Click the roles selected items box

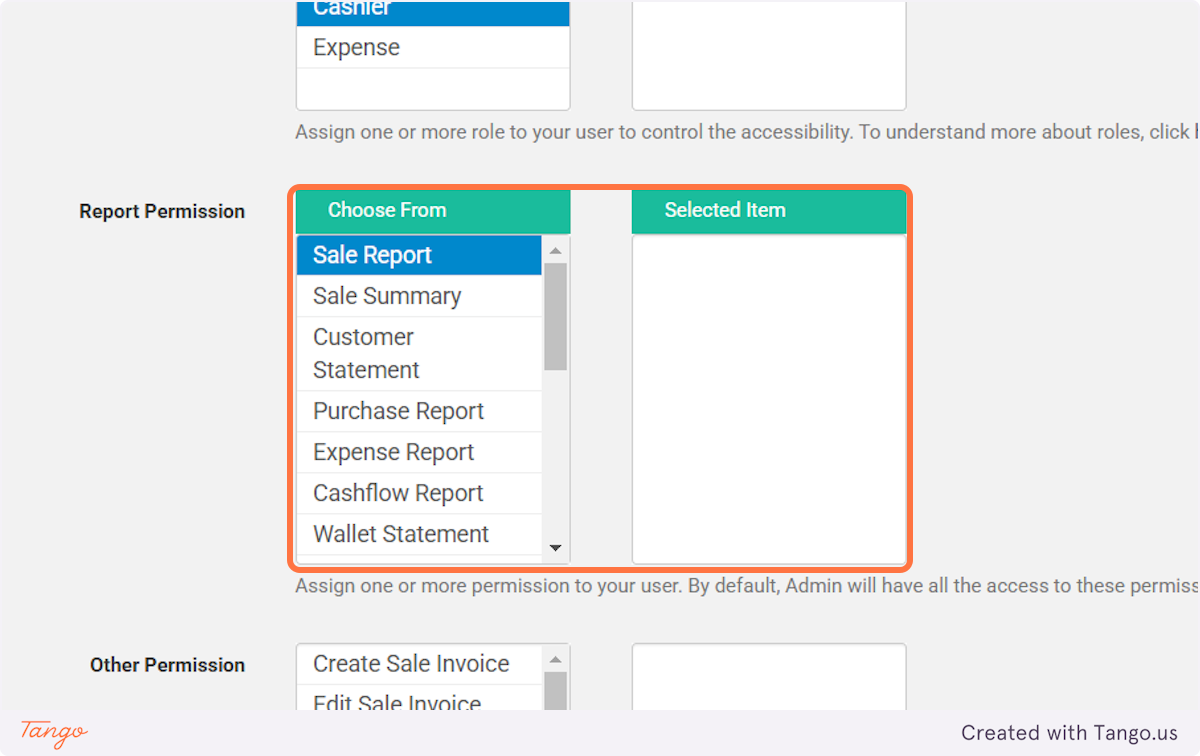[769, 54]
